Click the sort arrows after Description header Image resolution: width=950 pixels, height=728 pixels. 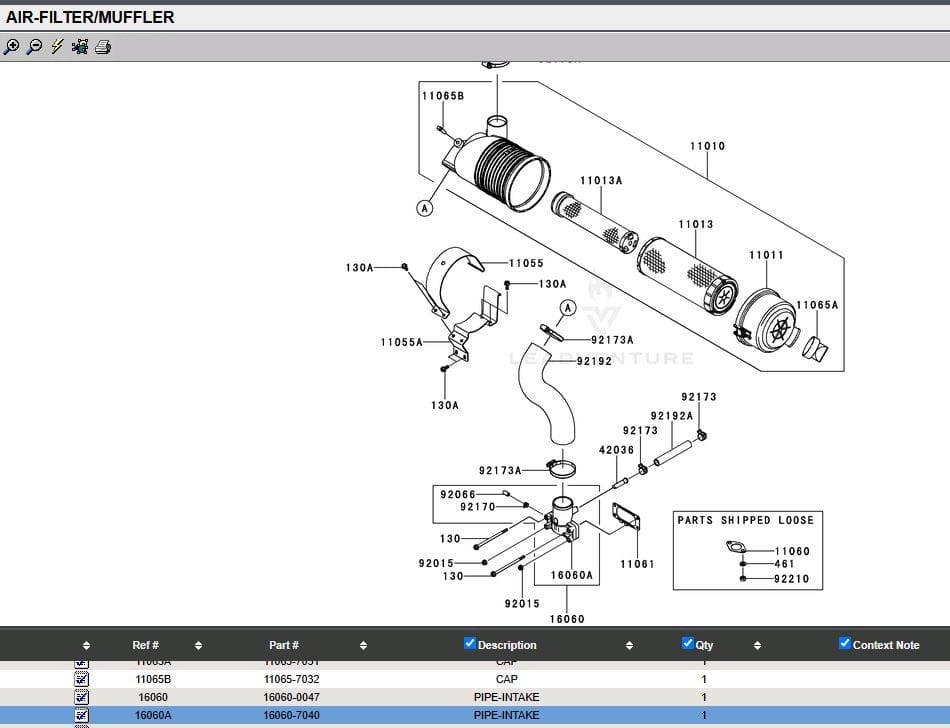(629, 646)
